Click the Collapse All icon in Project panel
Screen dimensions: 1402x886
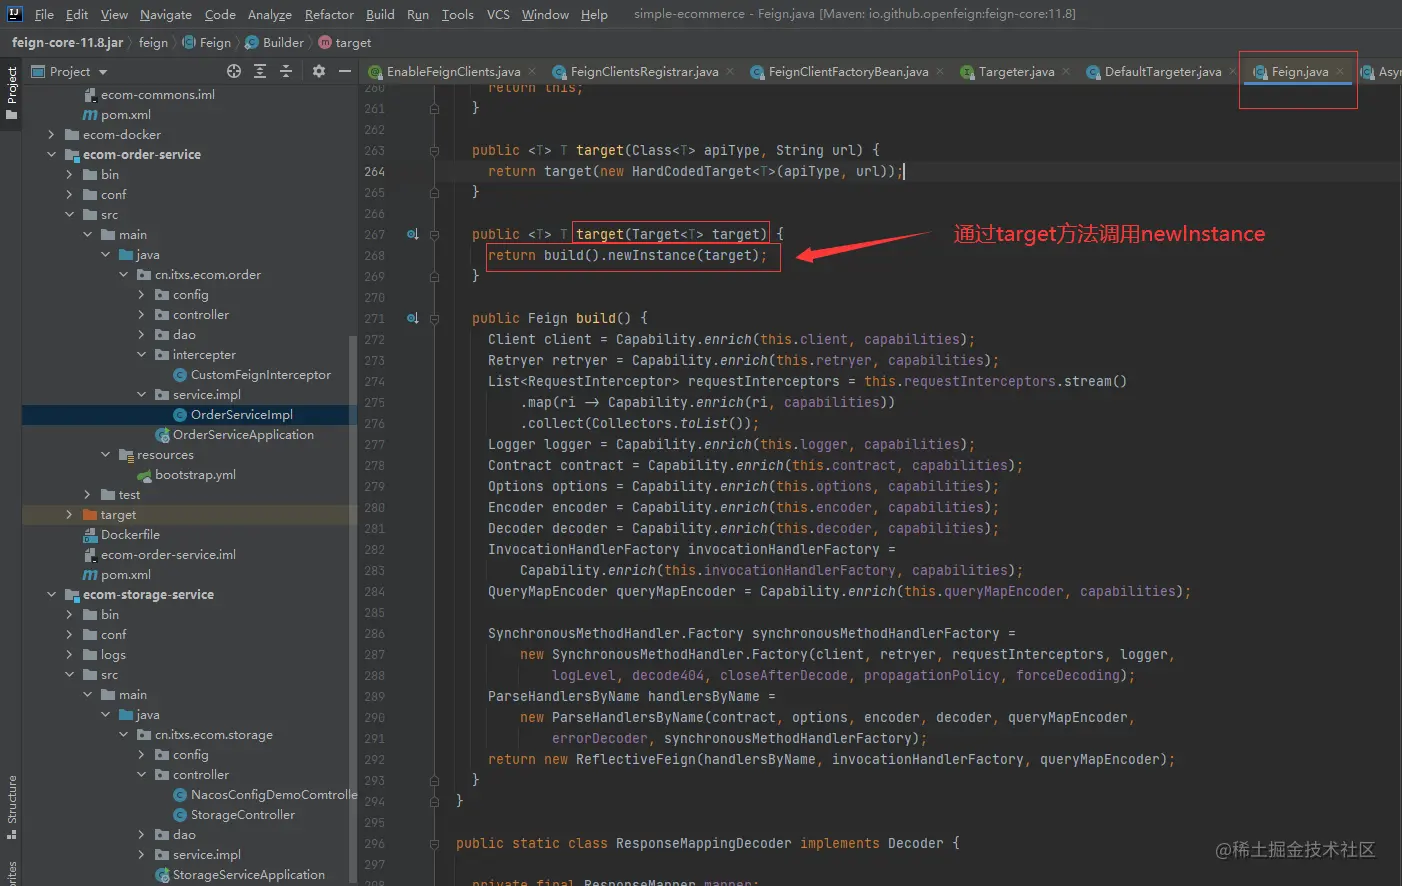tap(286, 71)
